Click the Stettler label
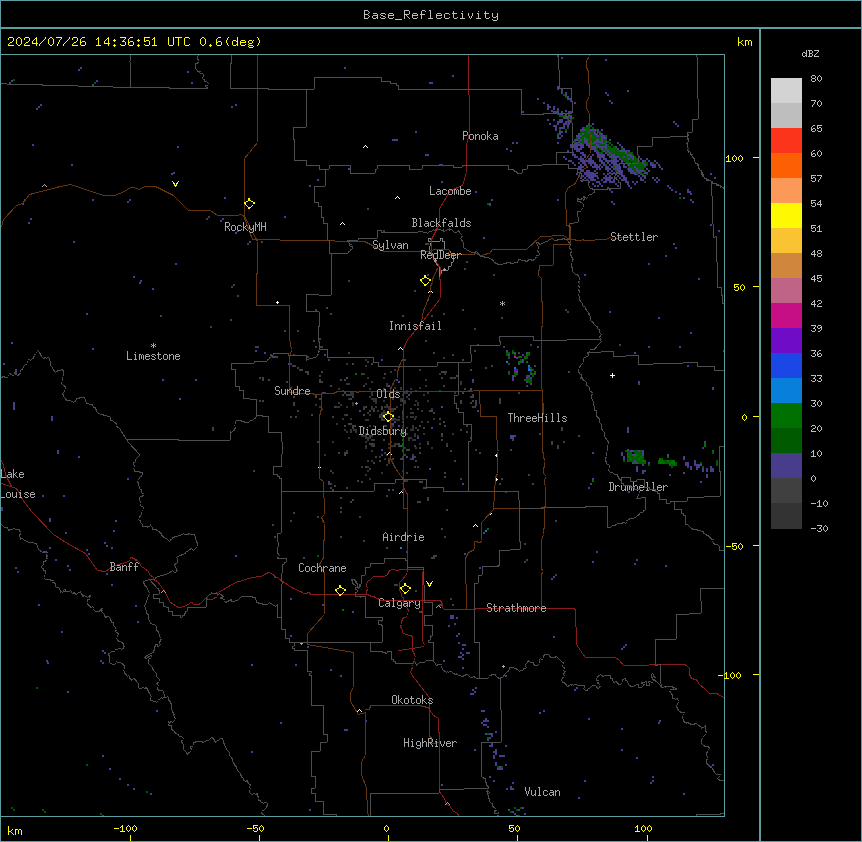Viewport: 862px width, 842px height. pyautogui.click(x=634, y=237)
